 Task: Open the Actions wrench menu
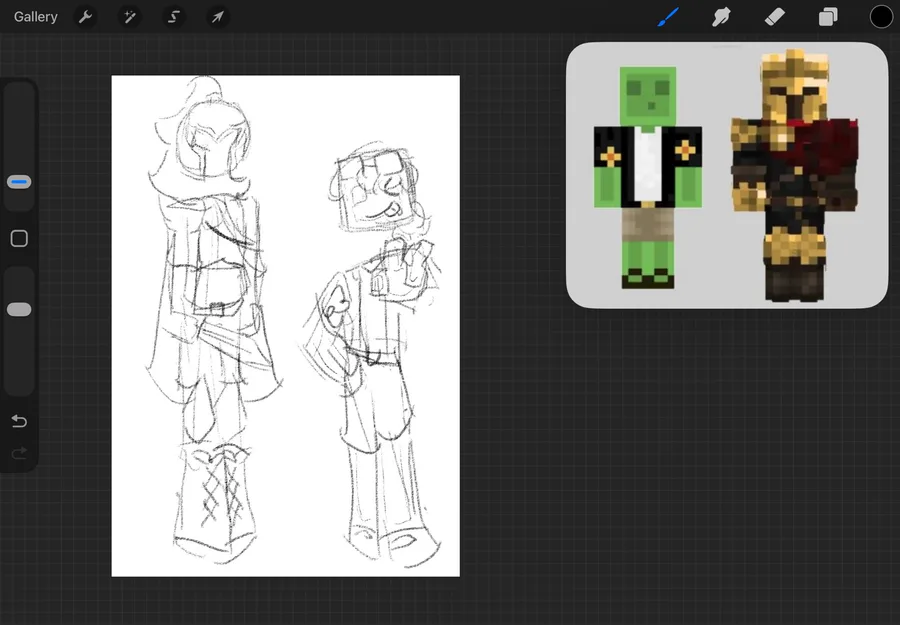tap(86, 17)
